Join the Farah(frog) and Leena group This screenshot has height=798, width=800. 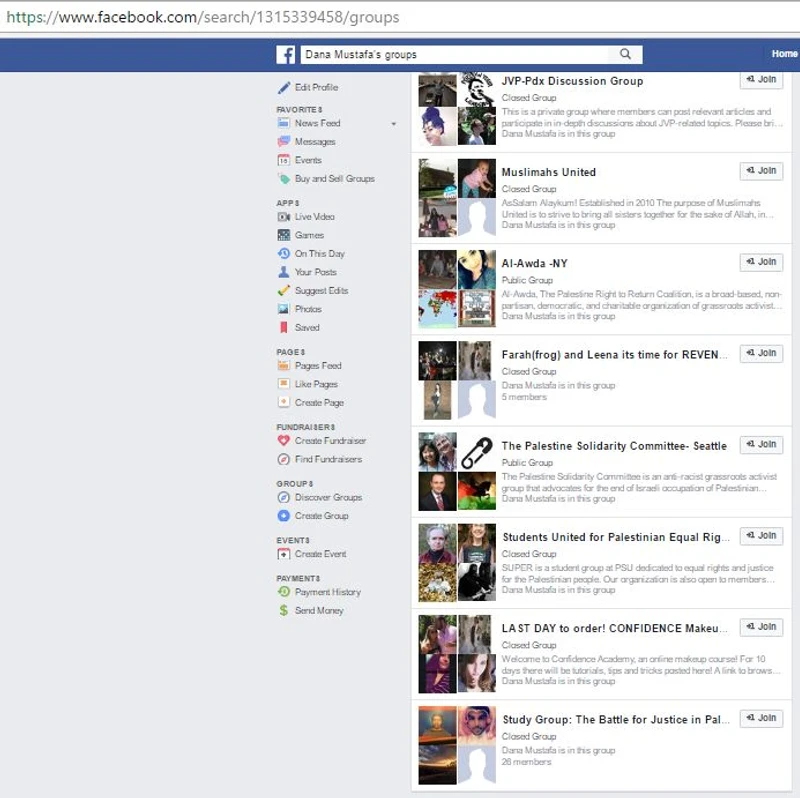[761, 353]
